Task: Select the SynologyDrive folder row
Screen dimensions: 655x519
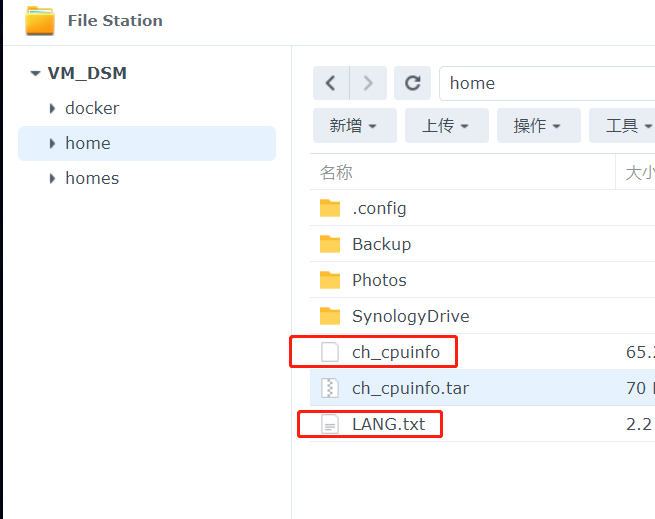Action: [x=482, y=316]
